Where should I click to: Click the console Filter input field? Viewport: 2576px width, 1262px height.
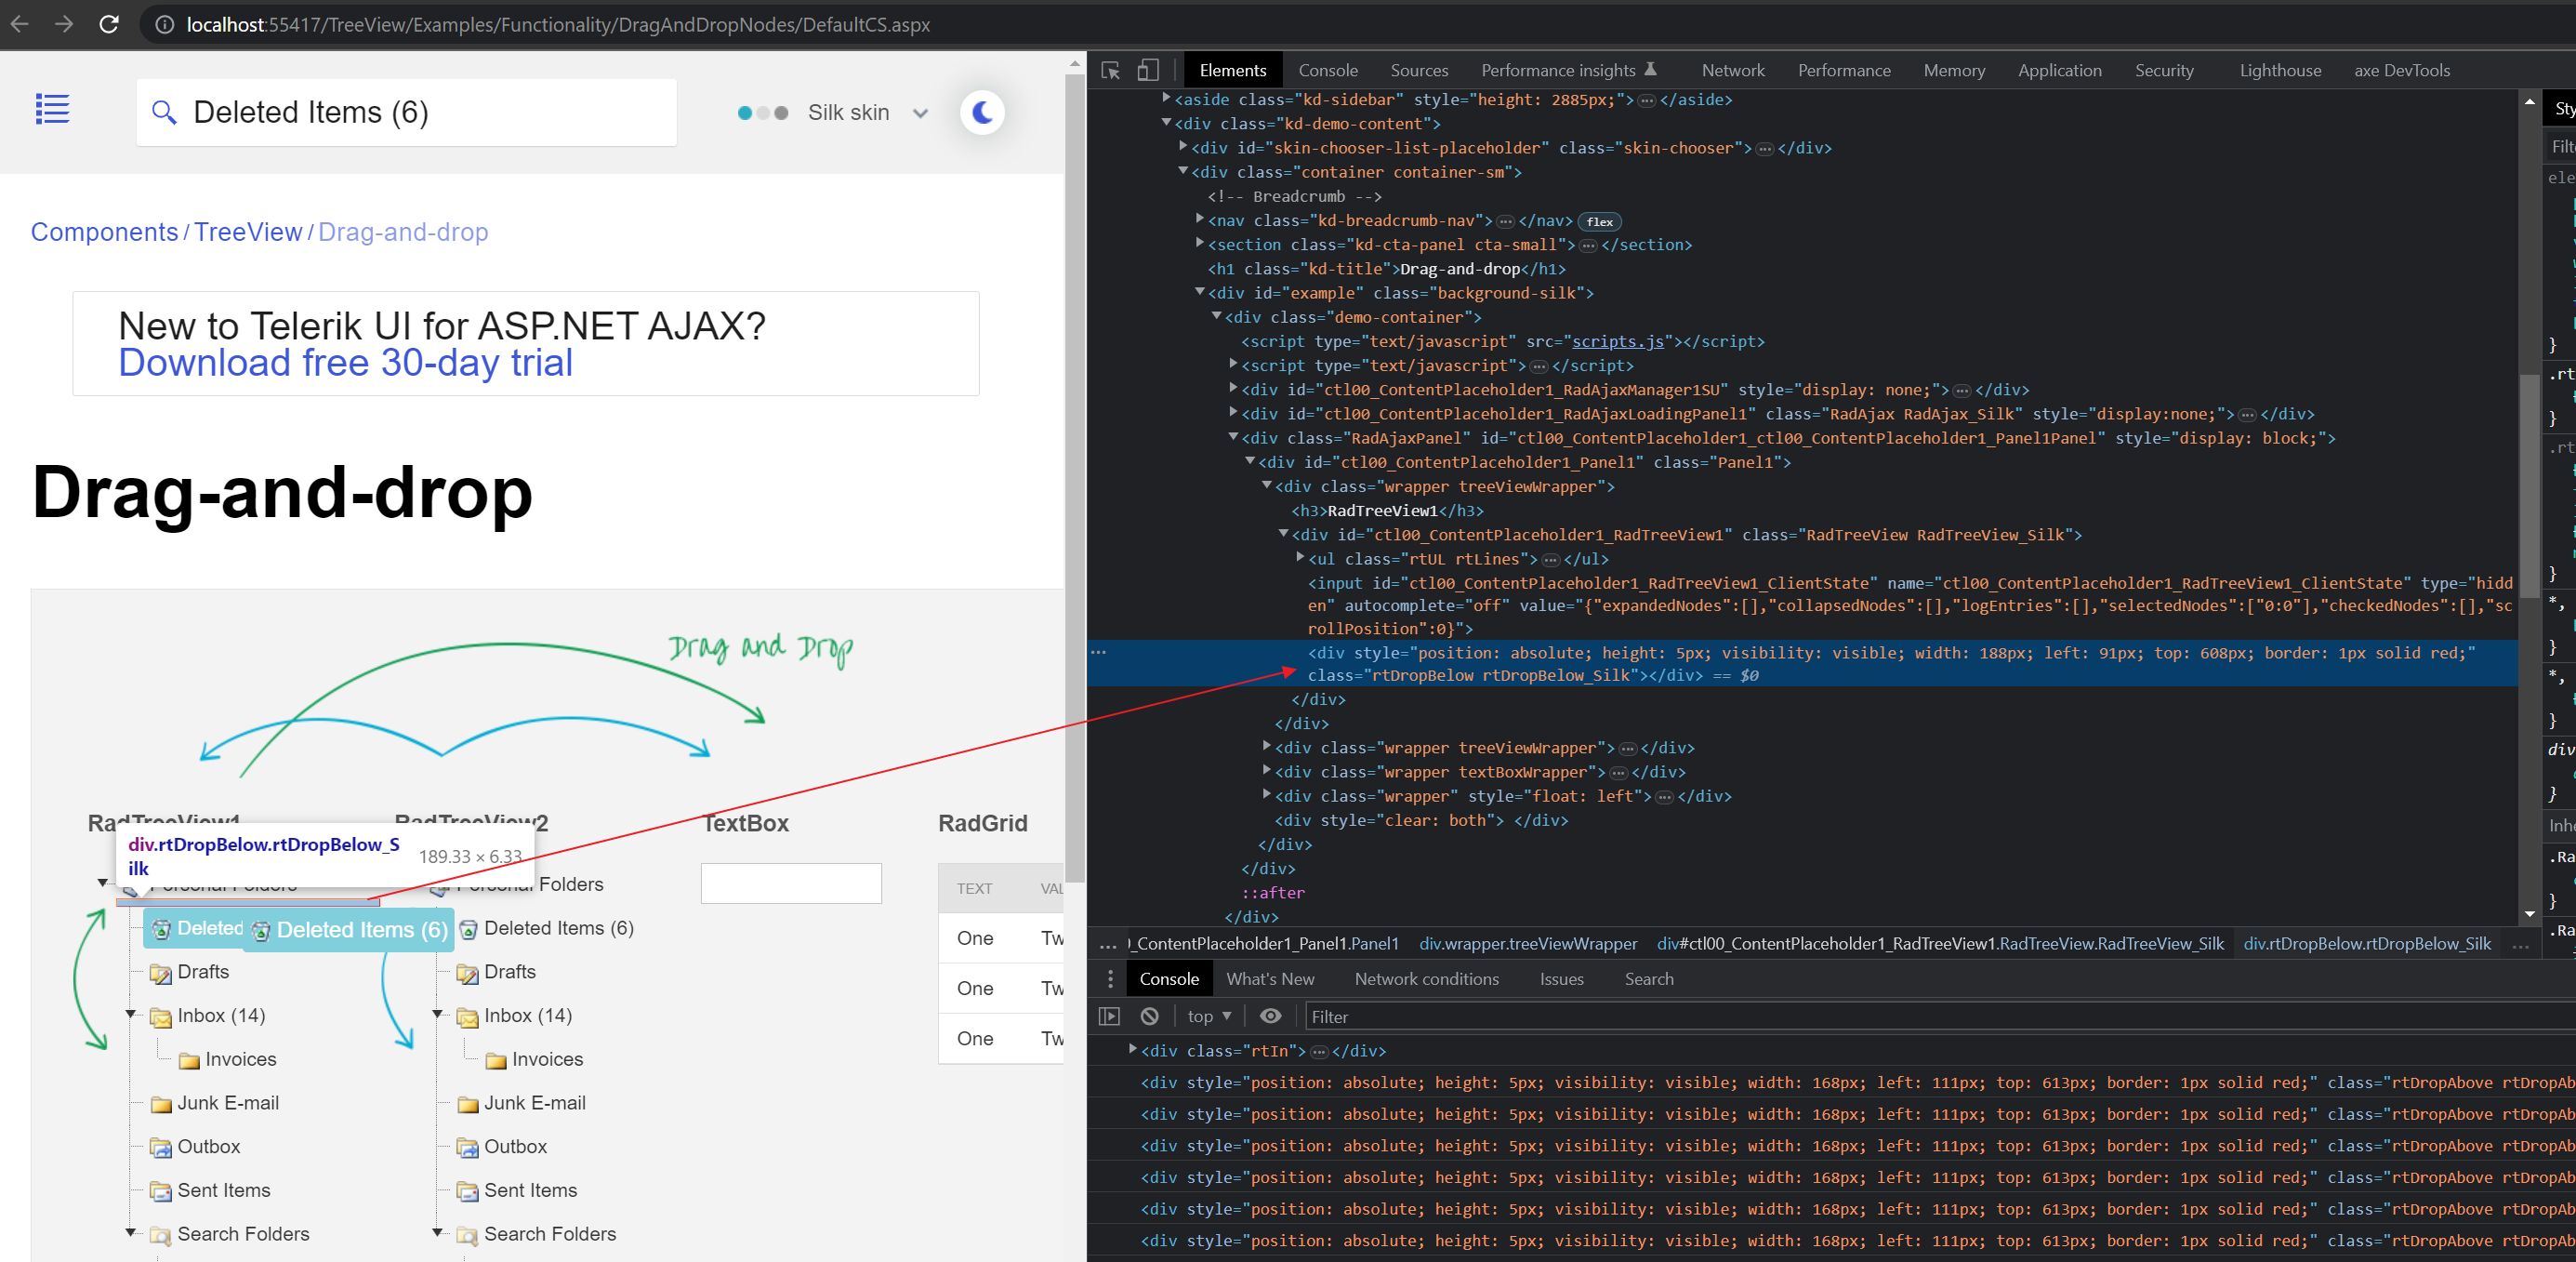point(1900,1016)
